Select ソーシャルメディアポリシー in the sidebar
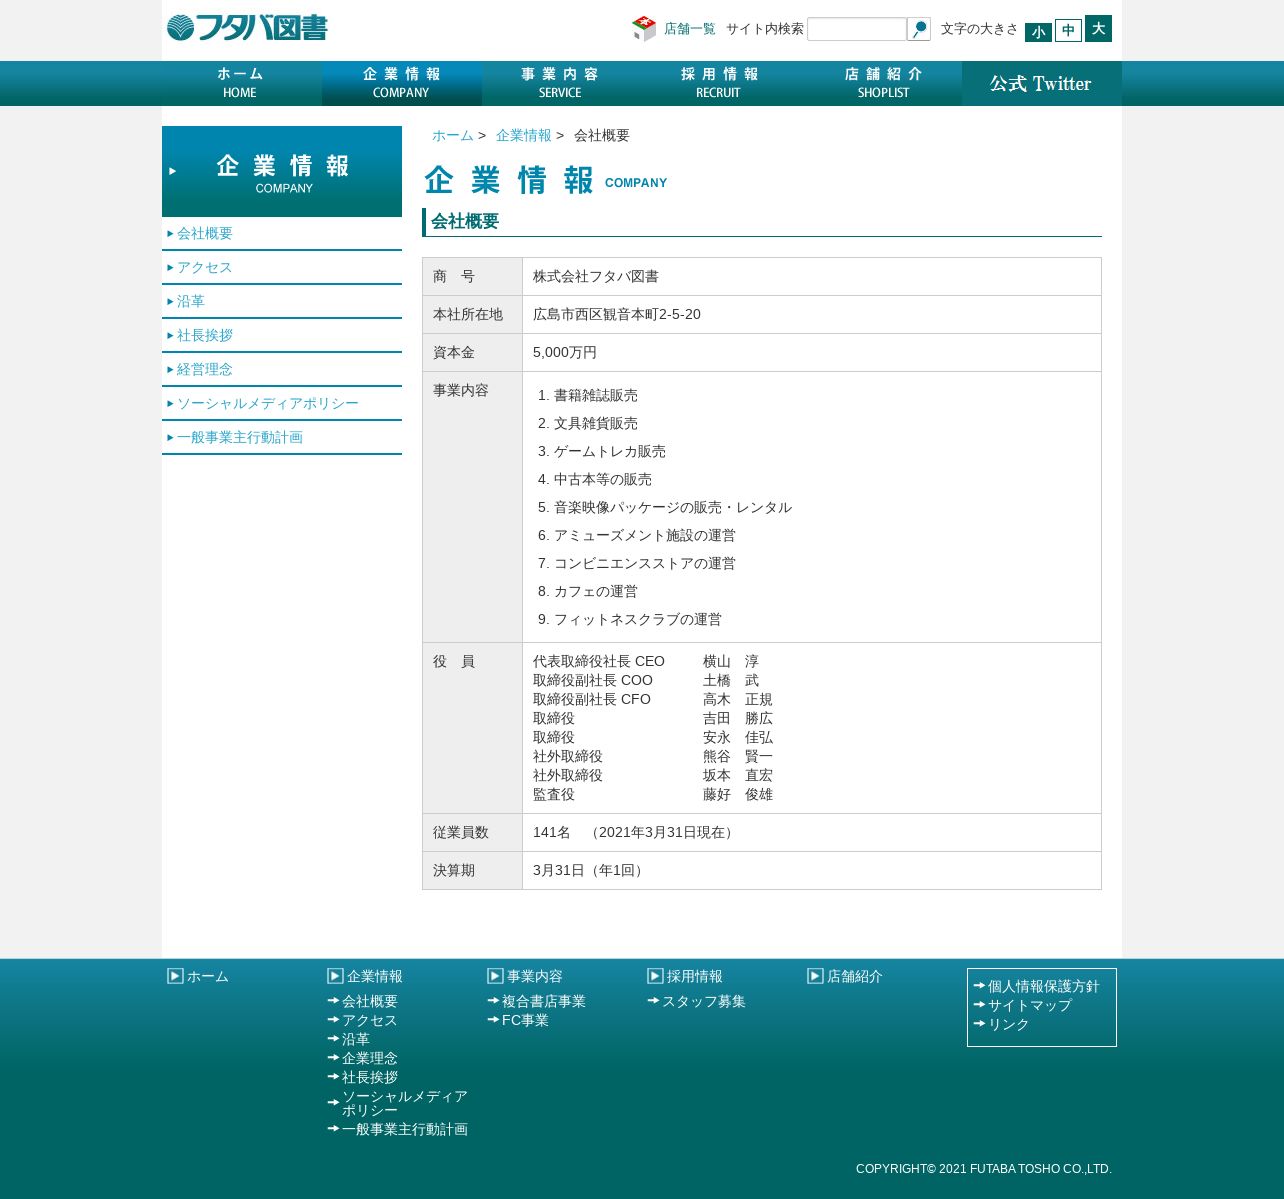Image resolution: width=1284 pixels, height=1199 pixels. pos(282,403)
